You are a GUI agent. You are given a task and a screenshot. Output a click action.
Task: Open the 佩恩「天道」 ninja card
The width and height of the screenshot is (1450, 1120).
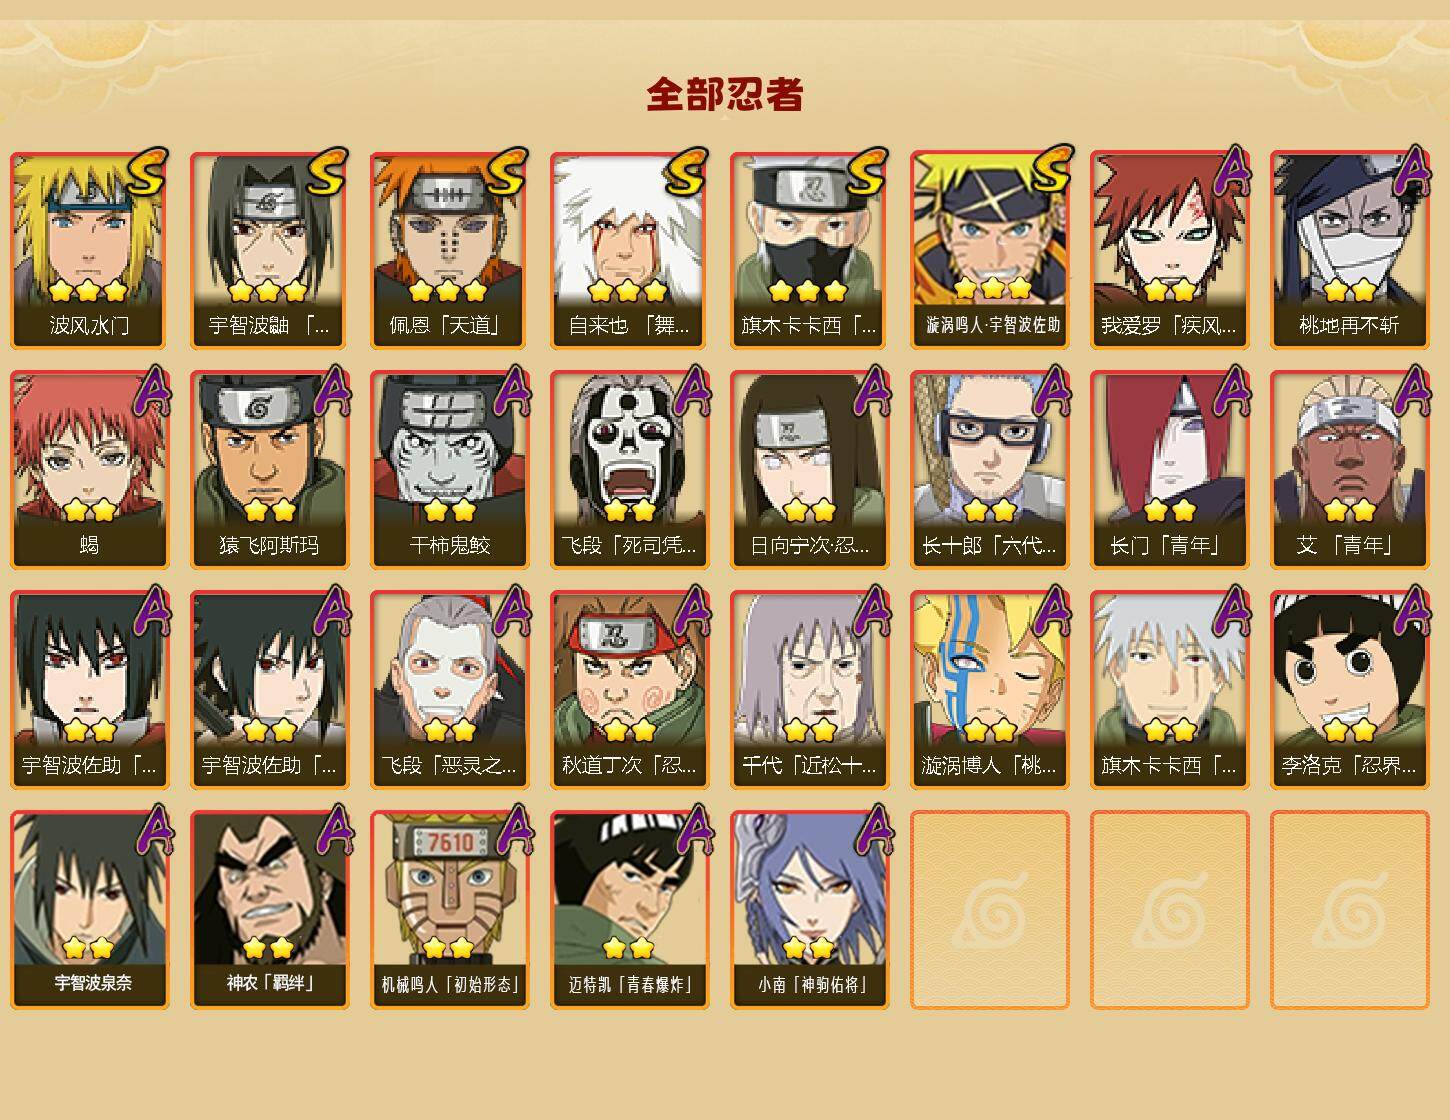(x=450, y=250)
